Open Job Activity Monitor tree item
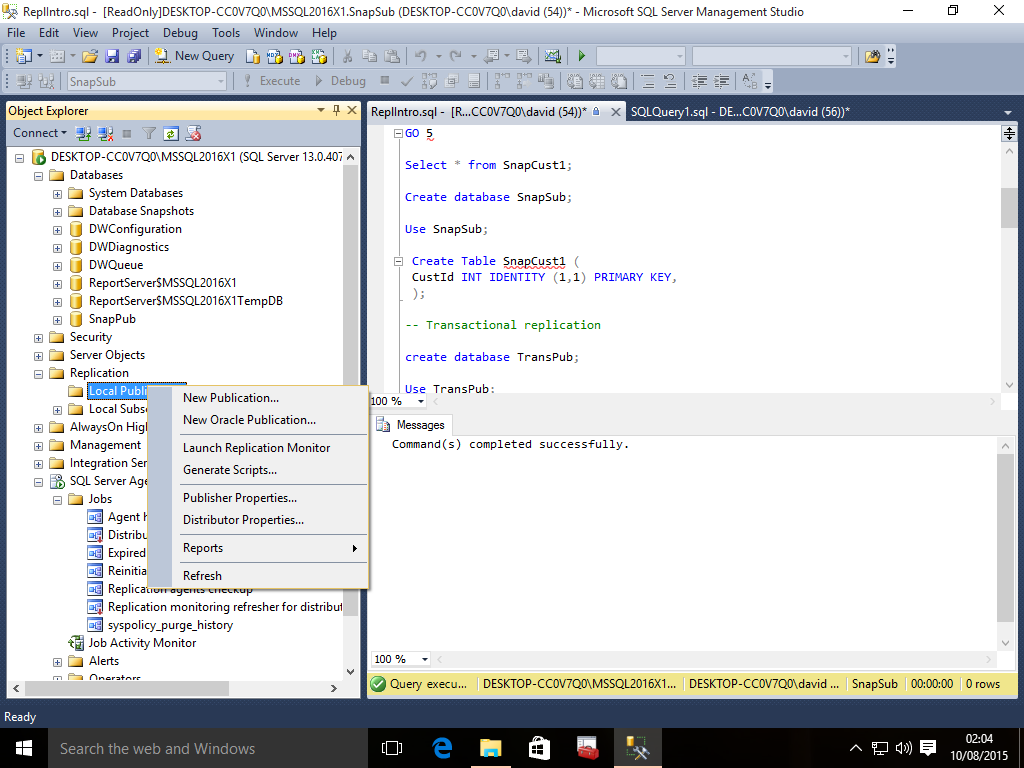Image resolution: width=1024 pixels, height=768 pixels. (142, 643)
